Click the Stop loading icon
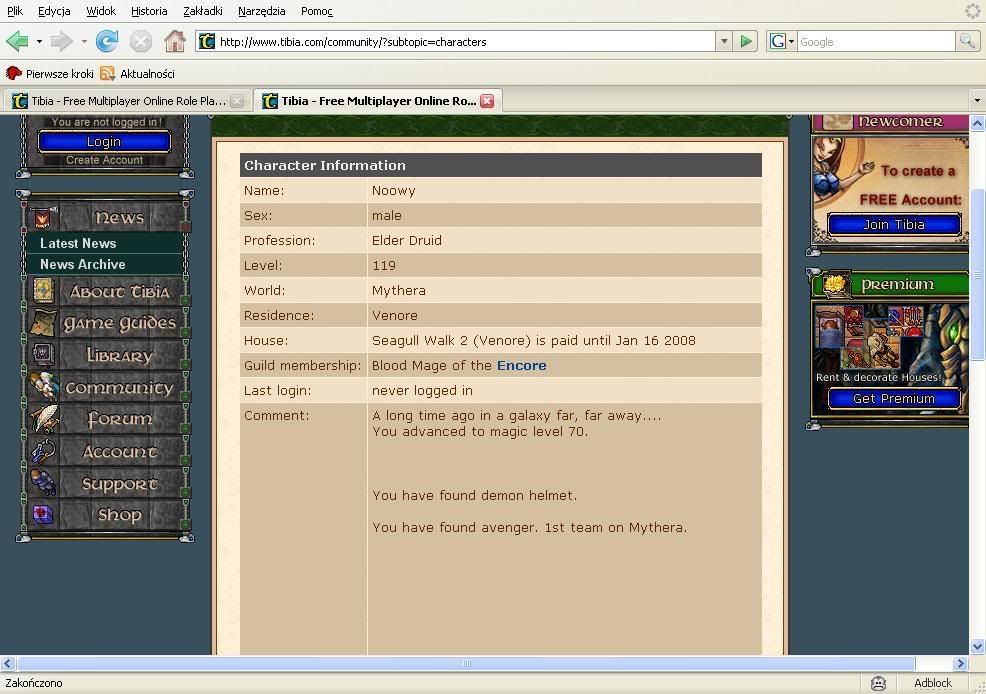The width and height of the screenshot is (986, 694). click(140, 41)
